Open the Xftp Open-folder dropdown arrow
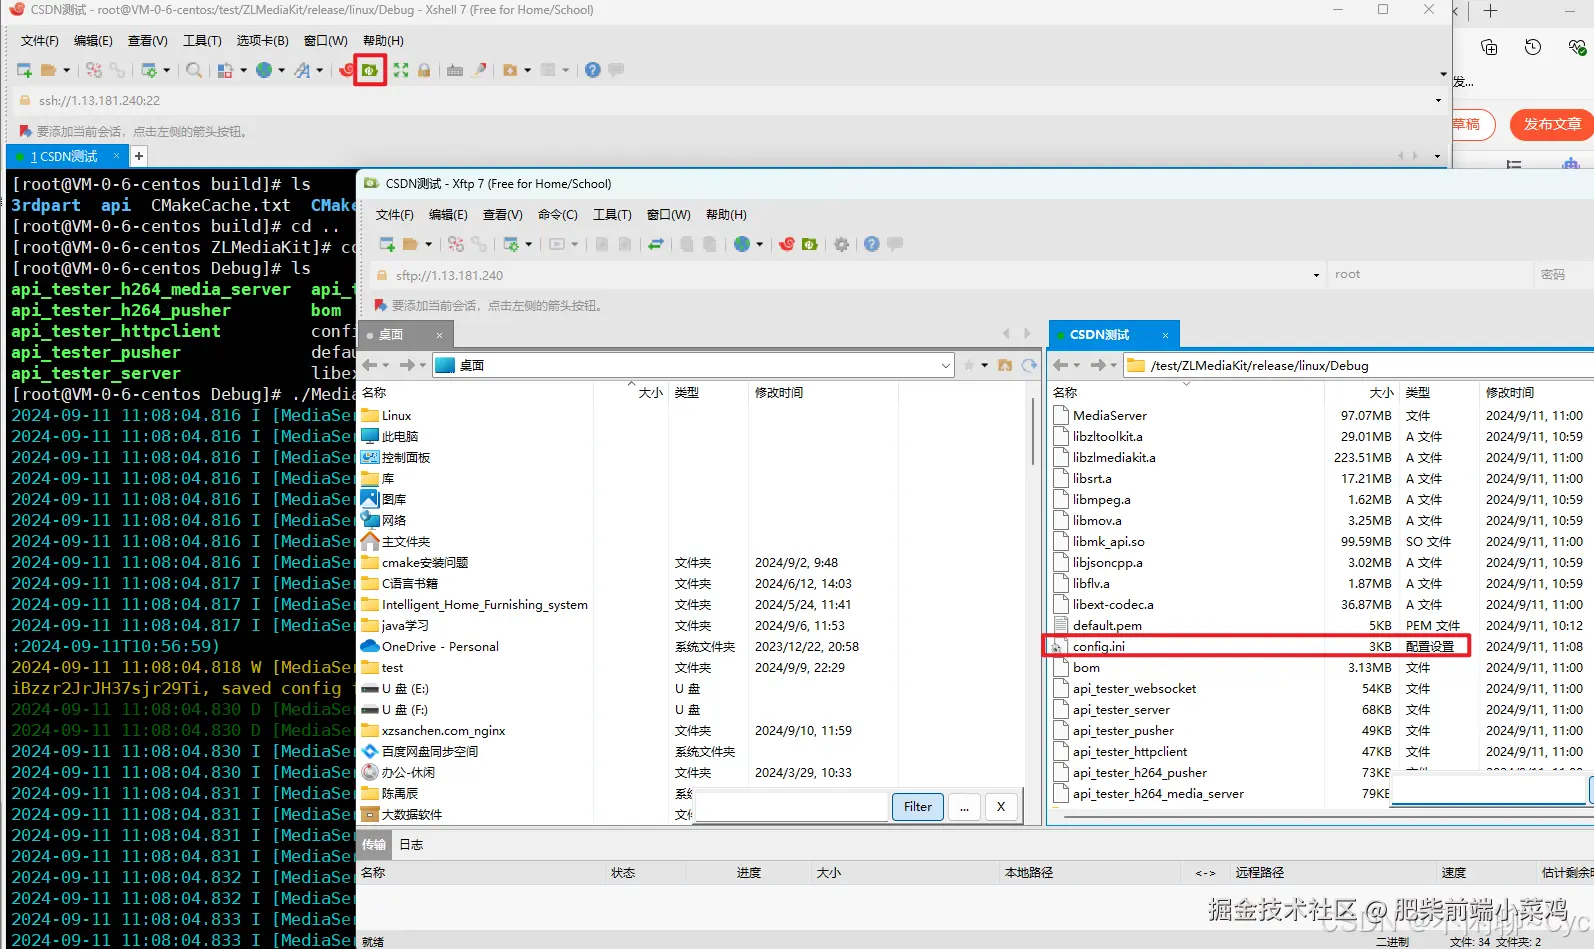Viewport: 1594px width, 949px height. (429, 244)
